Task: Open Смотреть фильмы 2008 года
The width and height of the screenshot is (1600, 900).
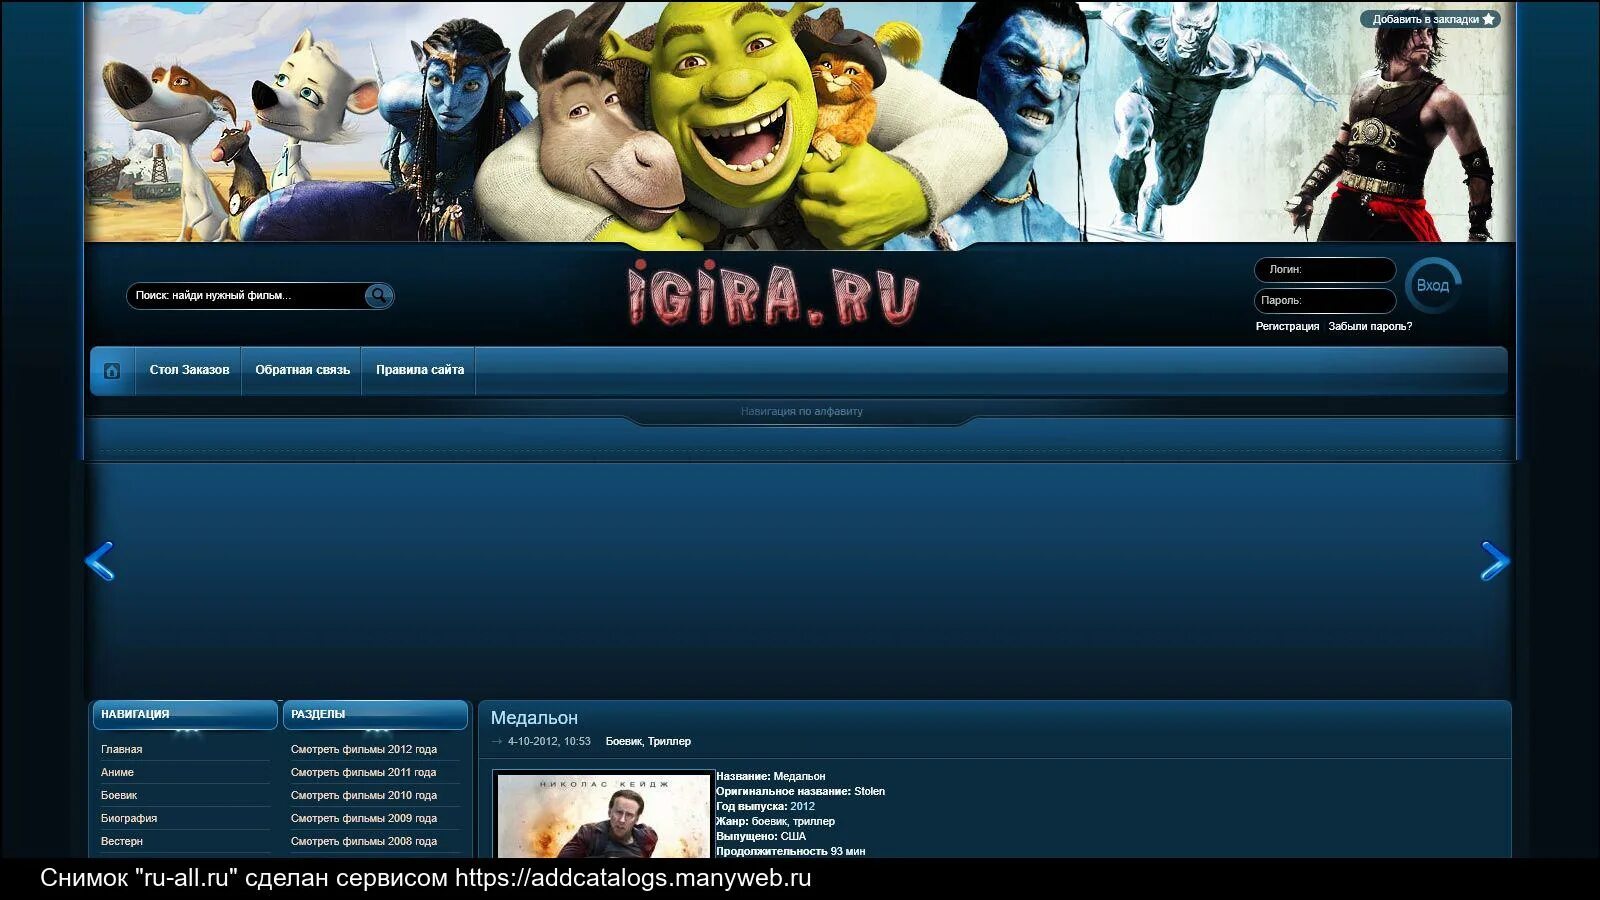Action: pos(364,841)
